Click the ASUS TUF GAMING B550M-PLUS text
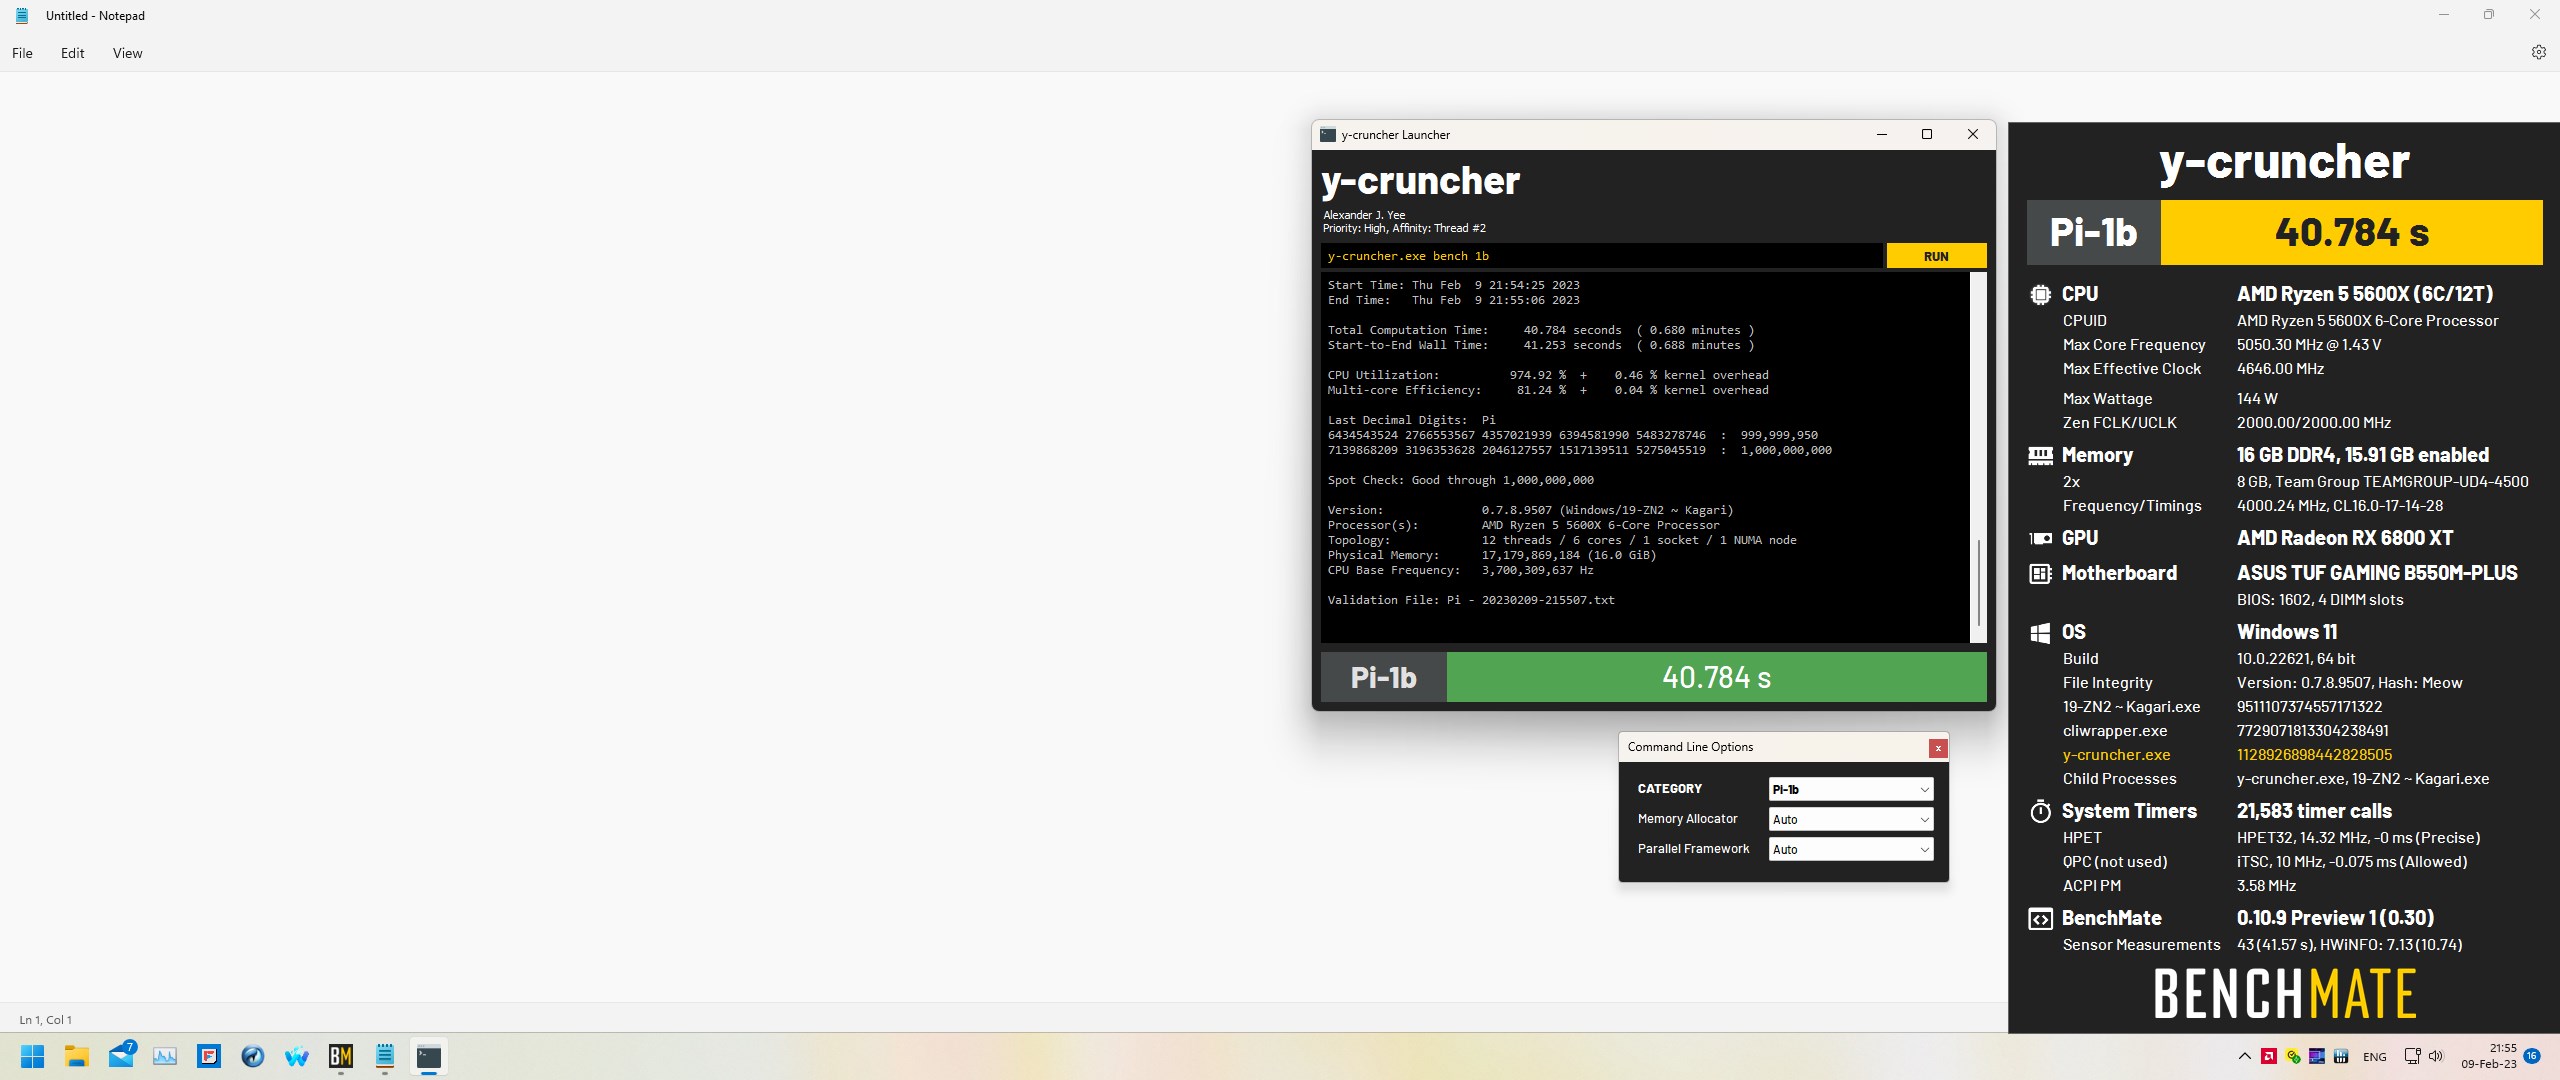 (x=2377, y=573)
